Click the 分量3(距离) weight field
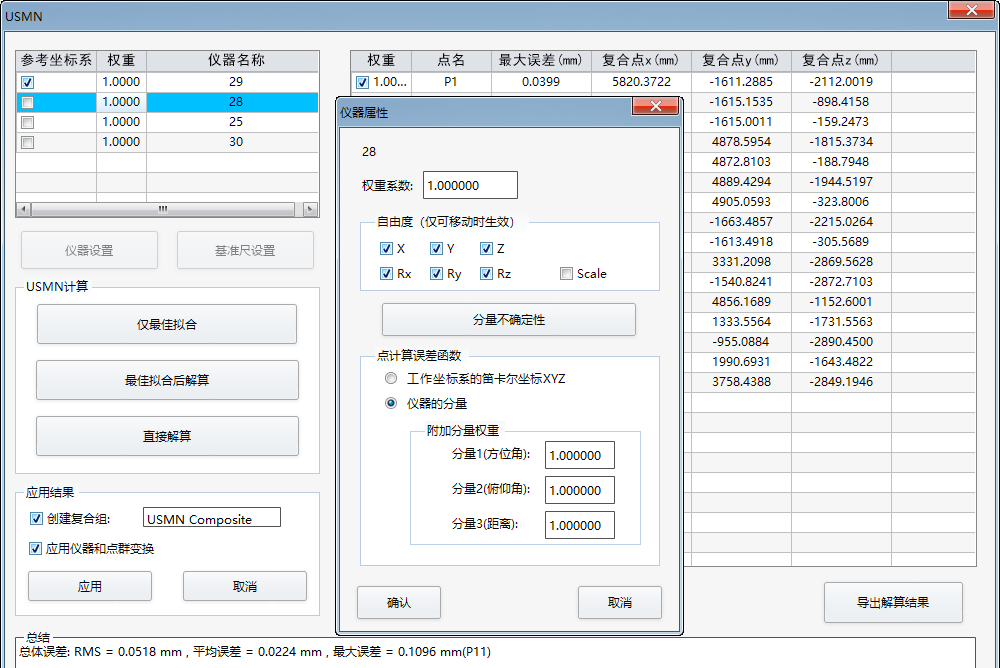1000x668 pixels. 579,525
